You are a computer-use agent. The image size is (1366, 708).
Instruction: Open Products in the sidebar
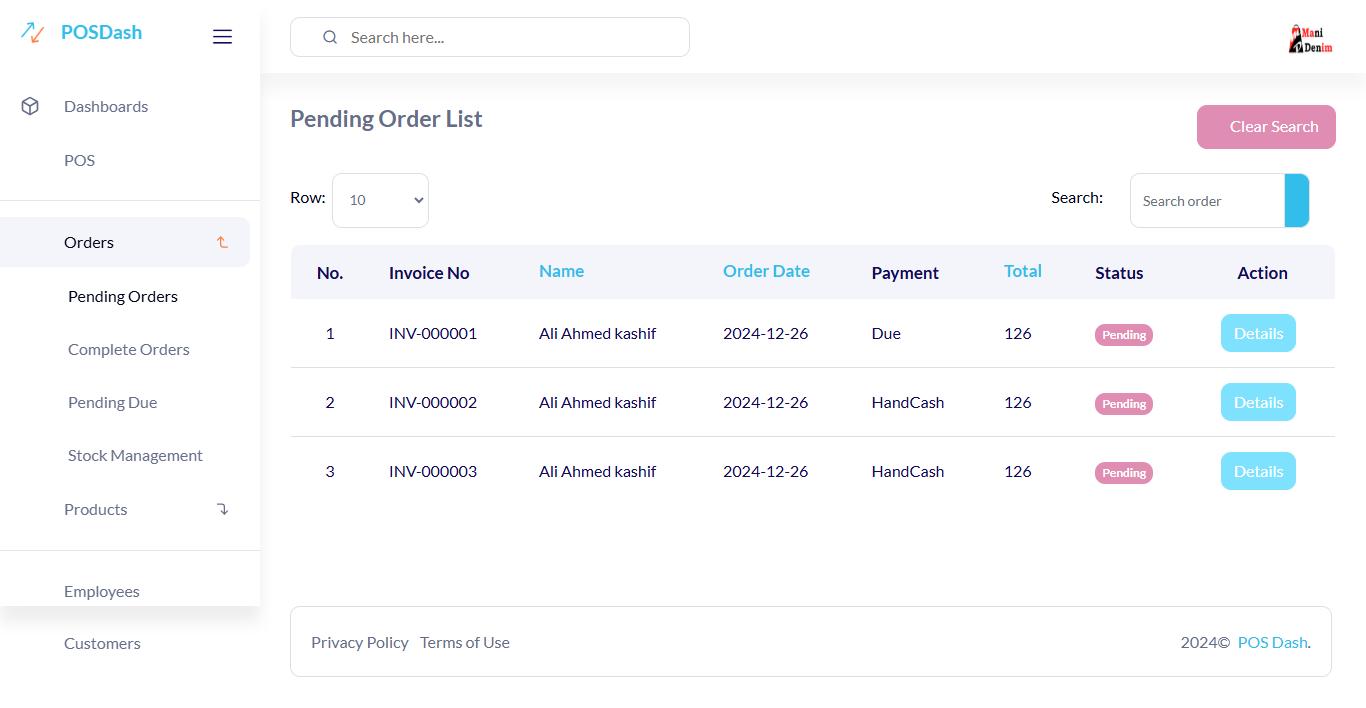tap(95, 509)
